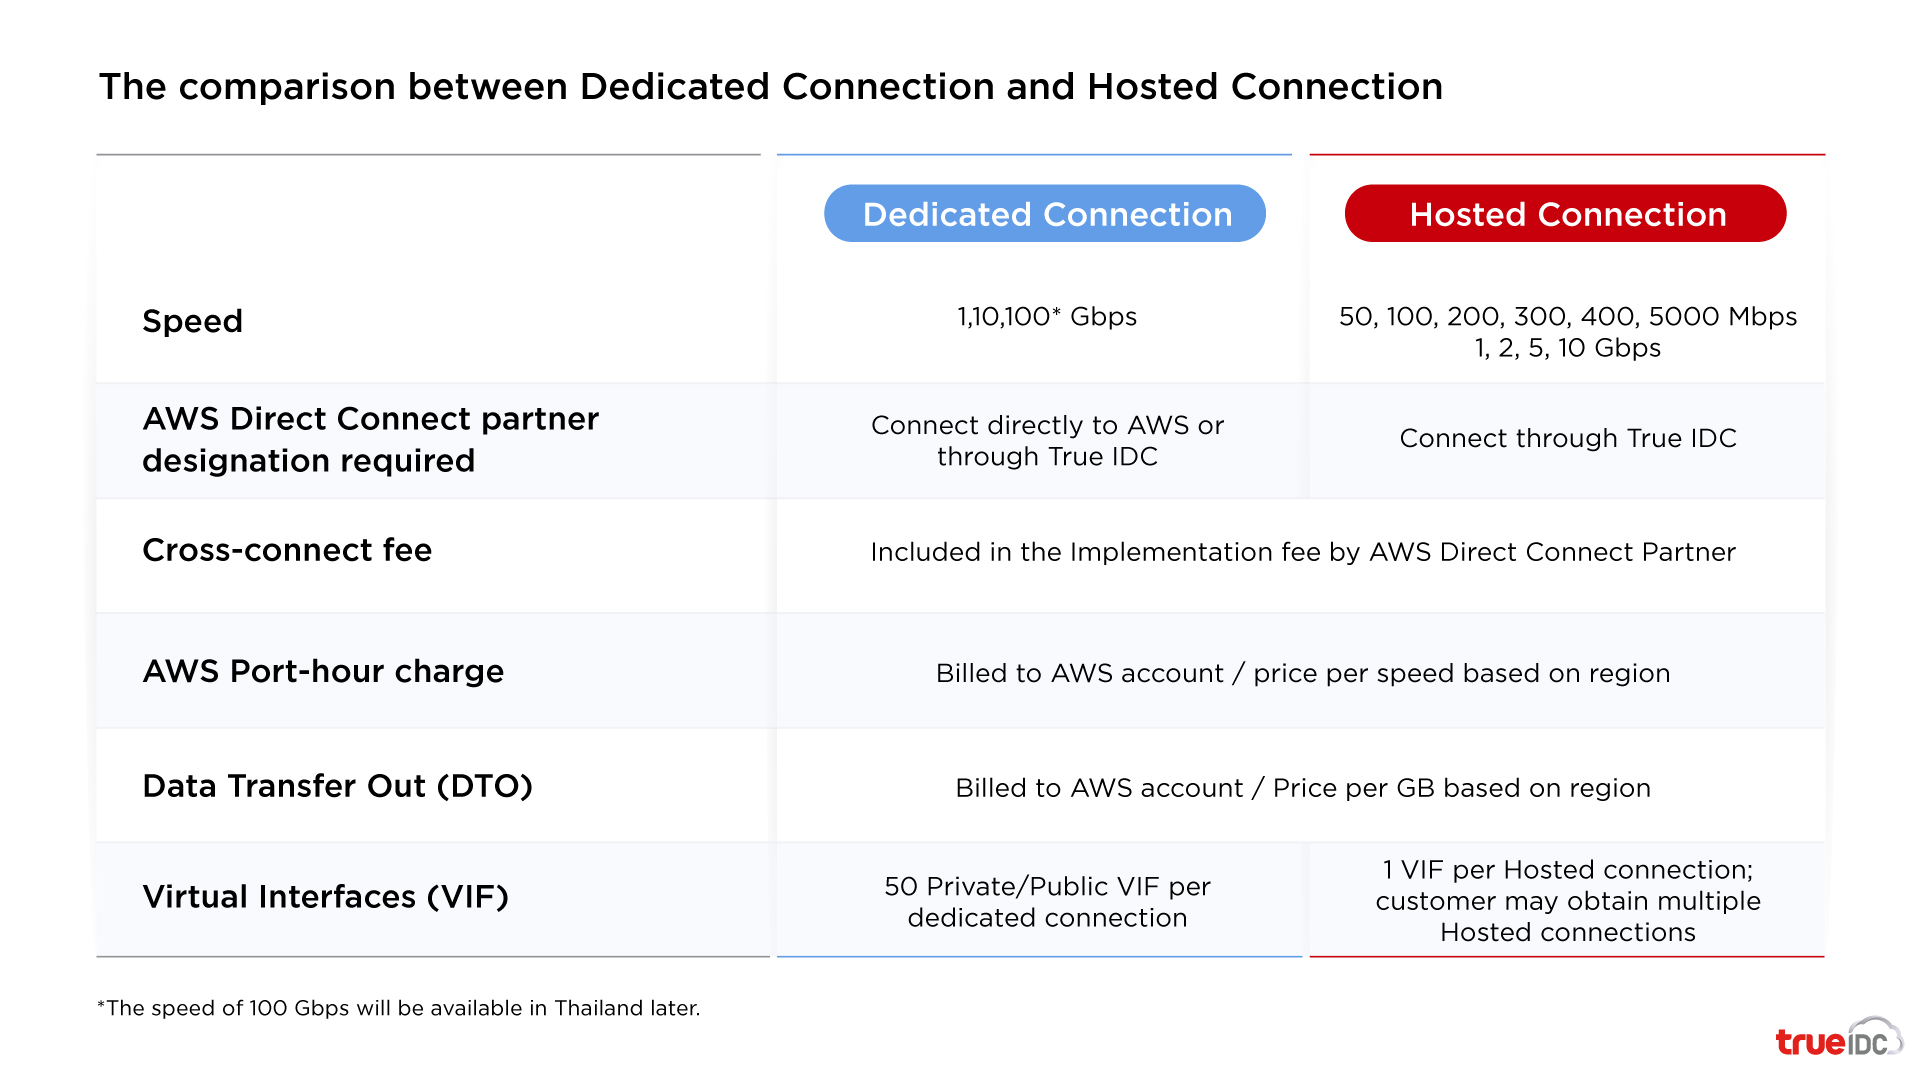
Task: Select the Data Transfer Out (DTO) label
Action: (339, 786)
